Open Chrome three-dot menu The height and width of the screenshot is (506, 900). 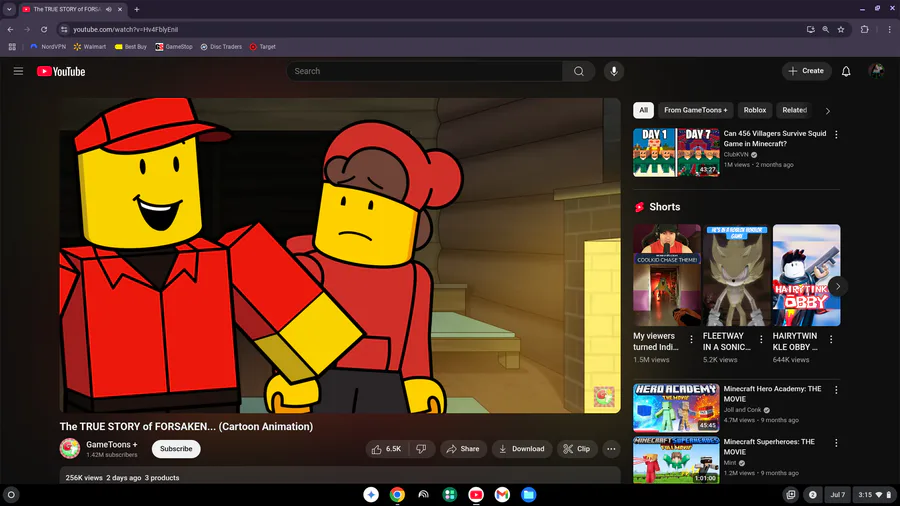coord(890,29)
